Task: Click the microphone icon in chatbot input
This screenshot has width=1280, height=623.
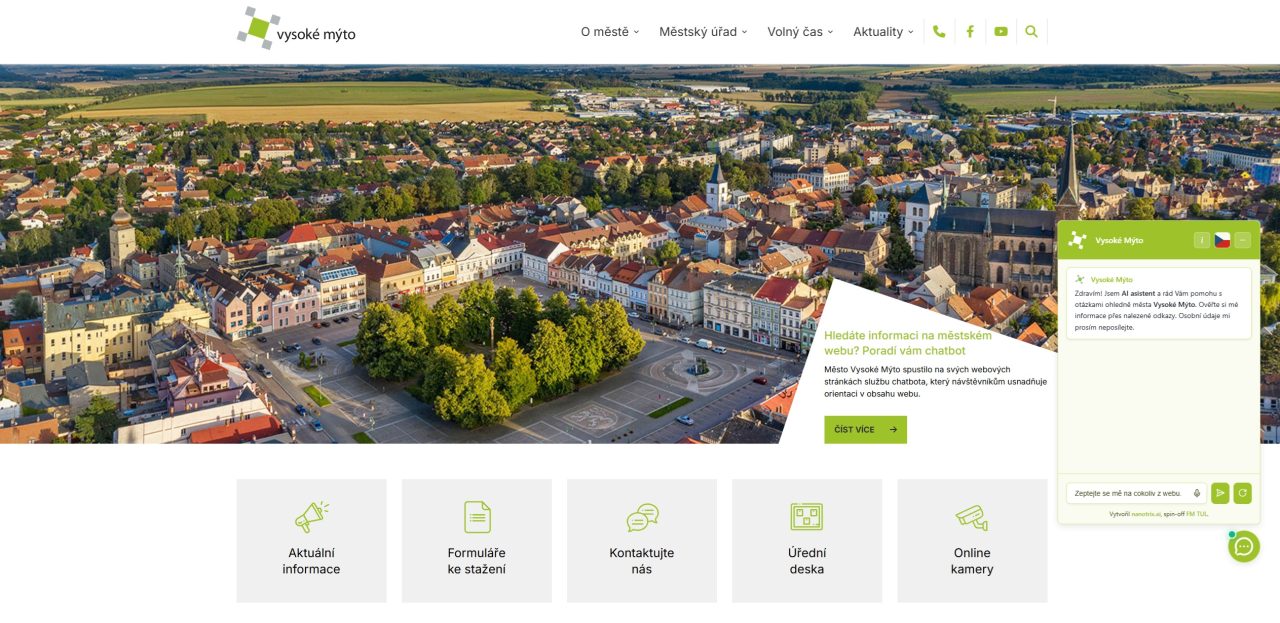Action: point(1197,492)
